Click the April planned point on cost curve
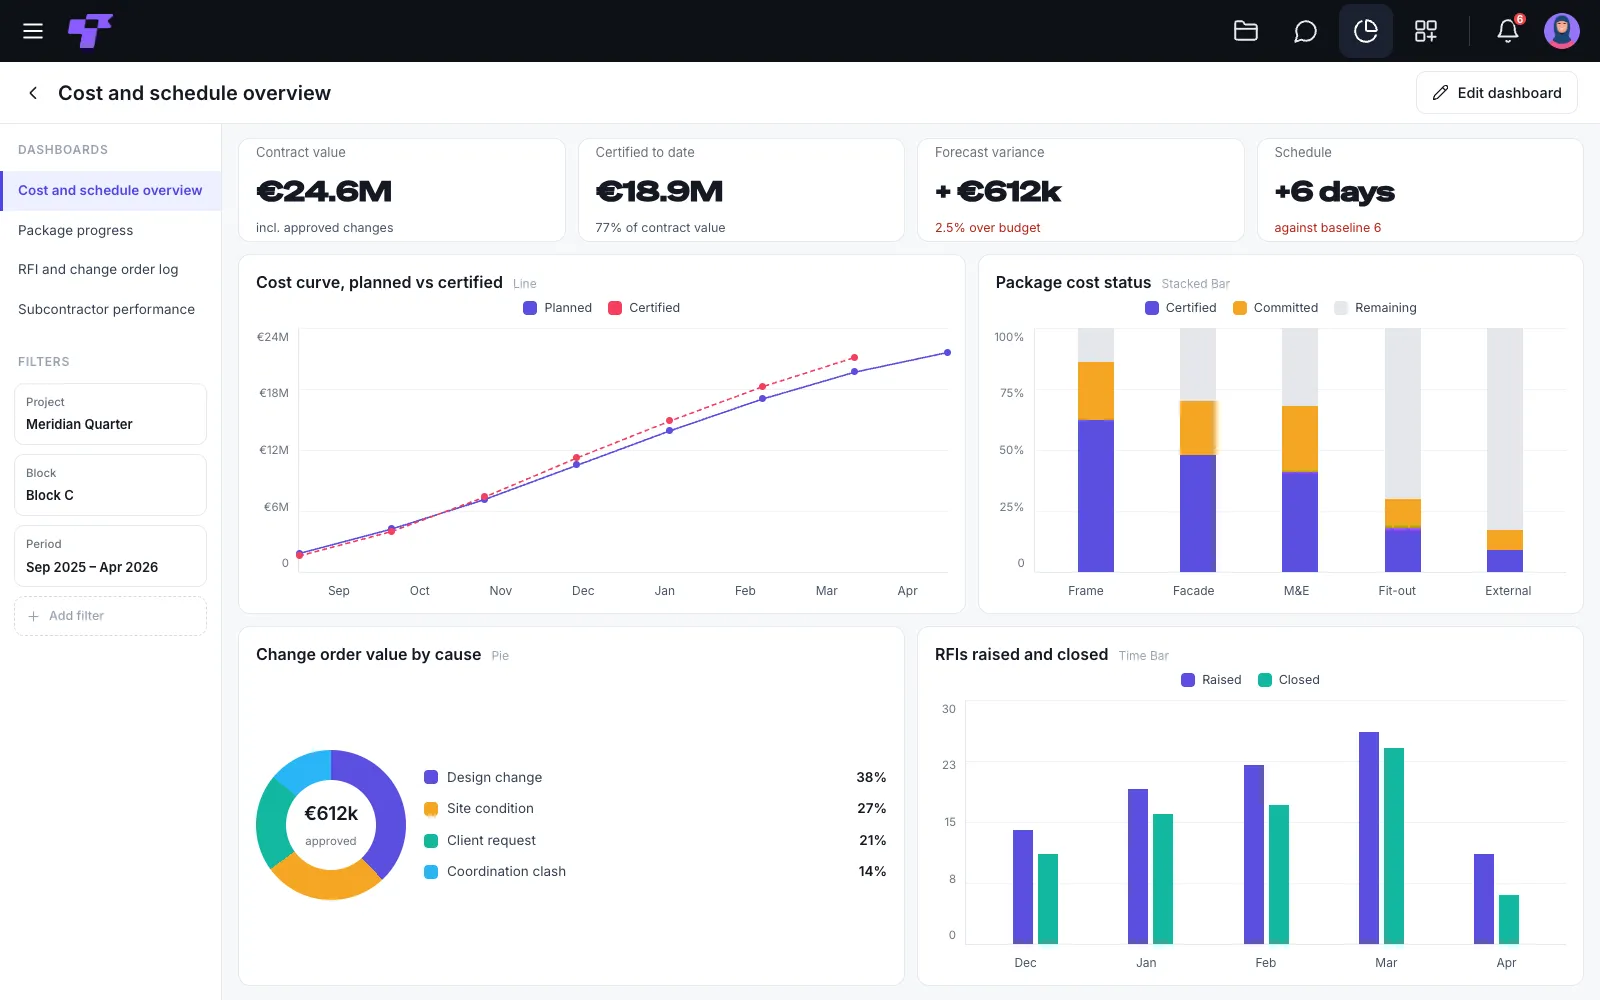The image size is (1600, 1000). (x=947, y=353)
